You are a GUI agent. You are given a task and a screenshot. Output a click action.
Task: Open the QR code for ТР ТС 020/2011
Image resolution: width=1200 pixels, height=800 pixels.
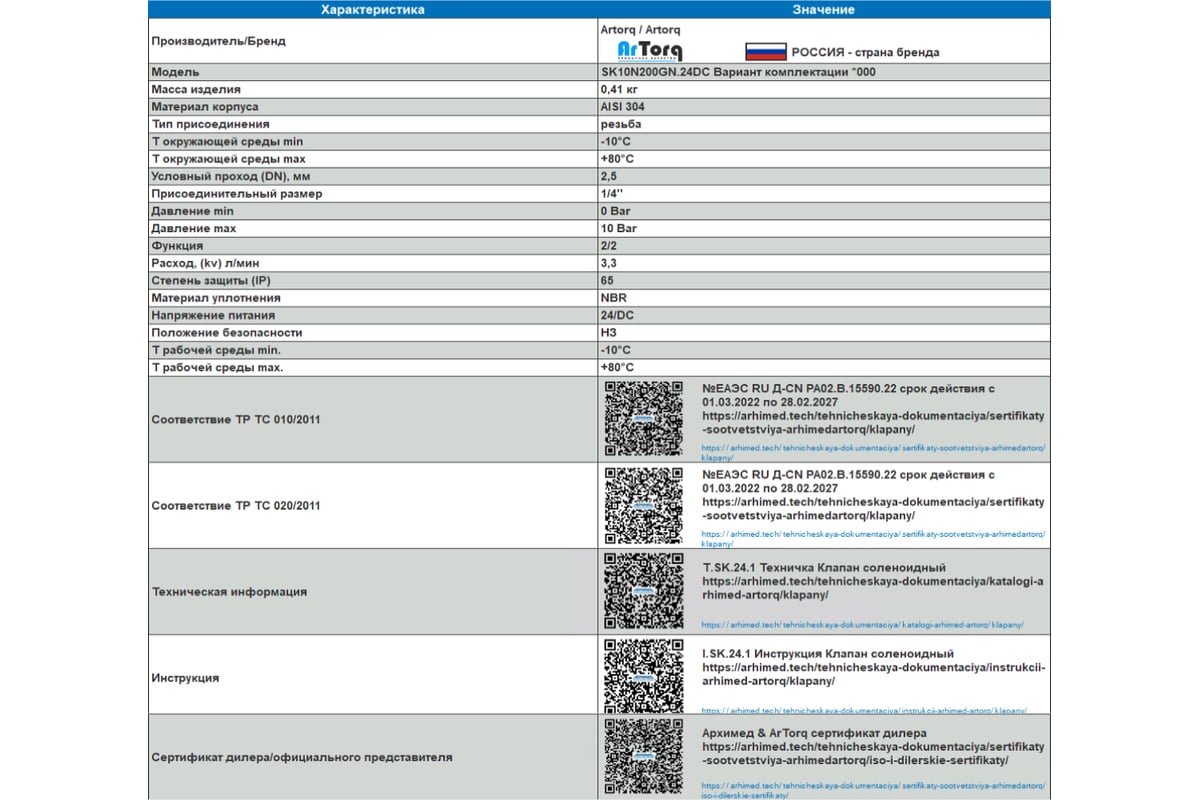coord(644,505)
